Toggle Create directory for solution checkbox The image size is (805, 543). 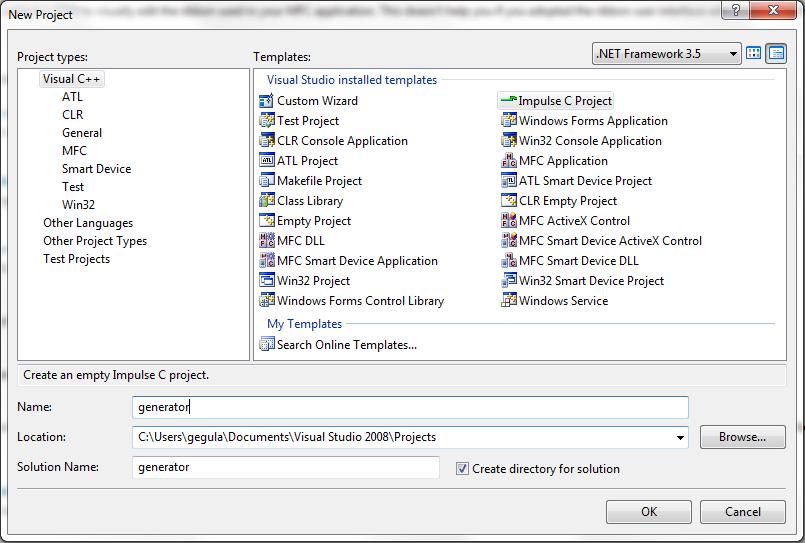462,469
